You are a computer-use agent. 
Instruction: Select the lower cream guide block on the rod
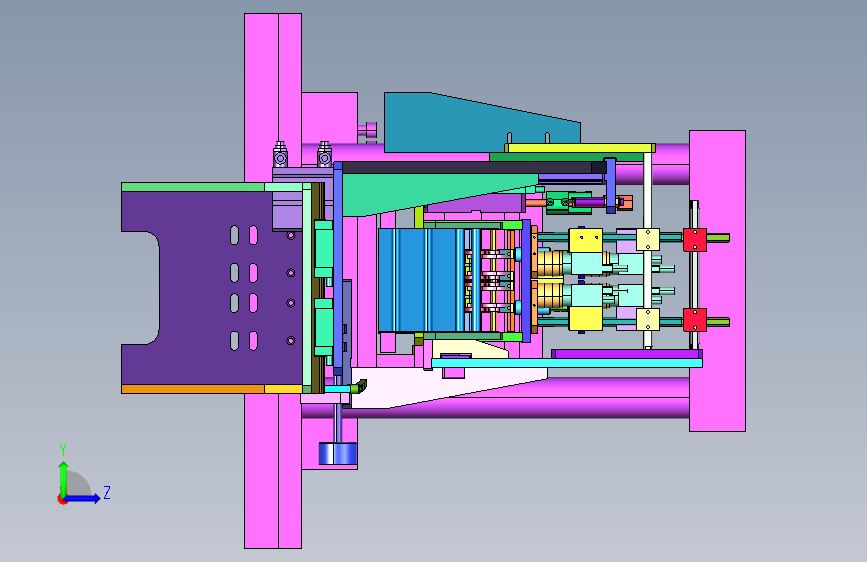point(647,320)
